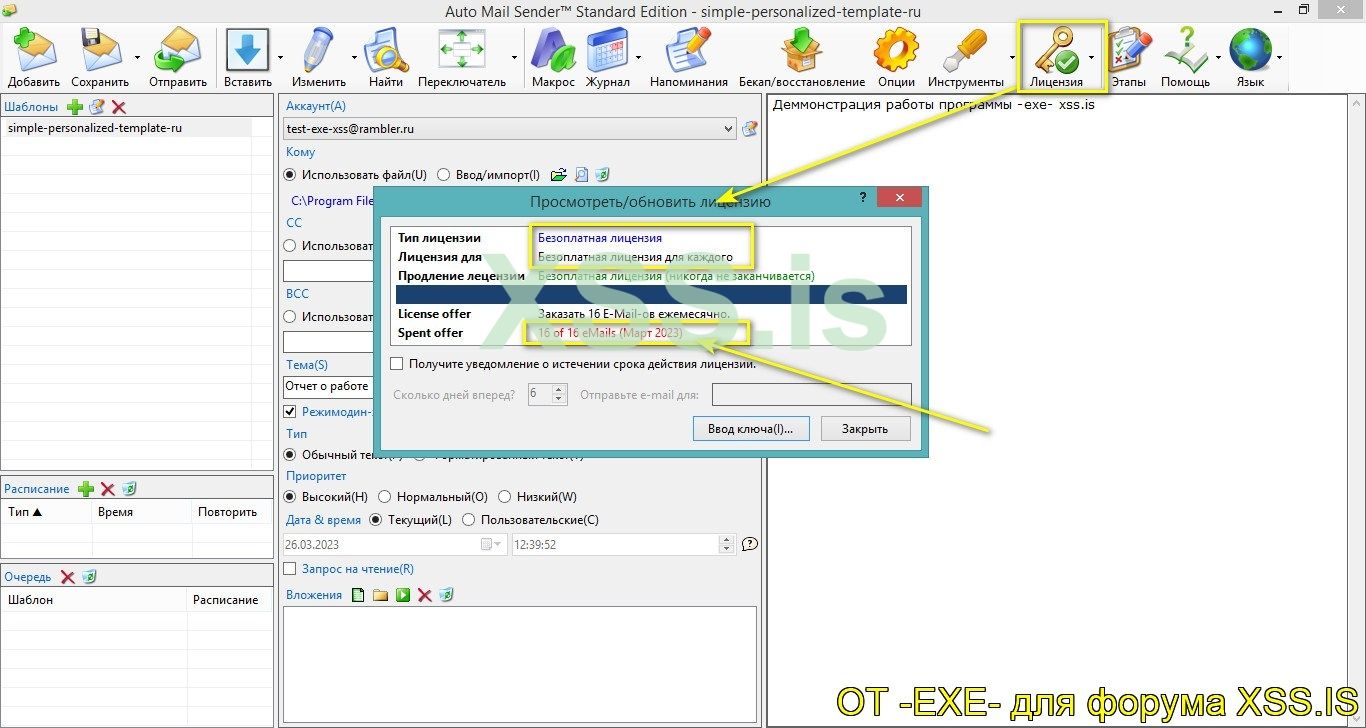The image size is (1366, 728).
Task: Click the help bubble beside the time field
Action: coord(750,545)
